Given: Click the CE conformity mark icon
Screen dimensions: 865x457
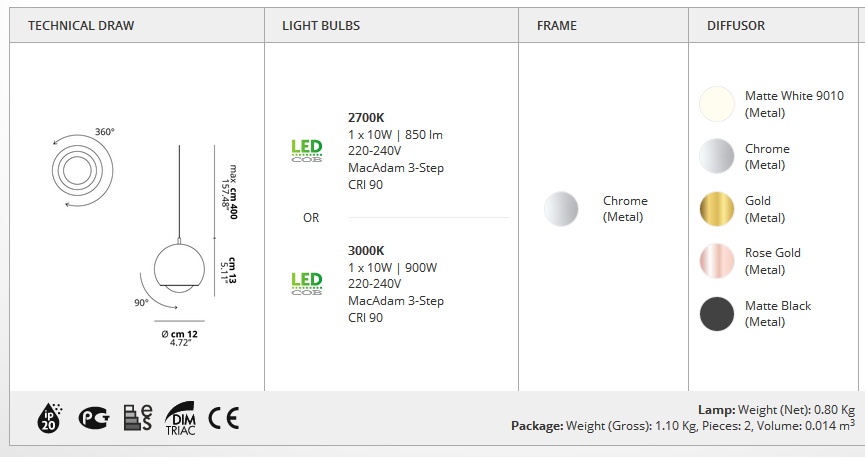Looking at the screenshot, I should 224,418.
